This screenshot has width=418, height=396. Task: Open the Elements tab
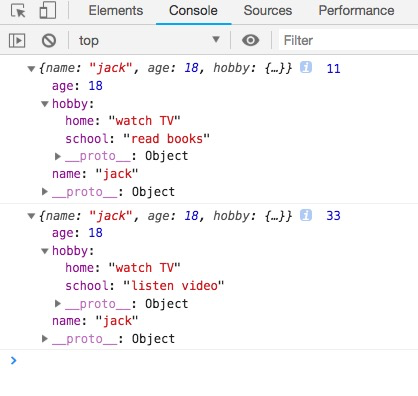coord(116,10)
